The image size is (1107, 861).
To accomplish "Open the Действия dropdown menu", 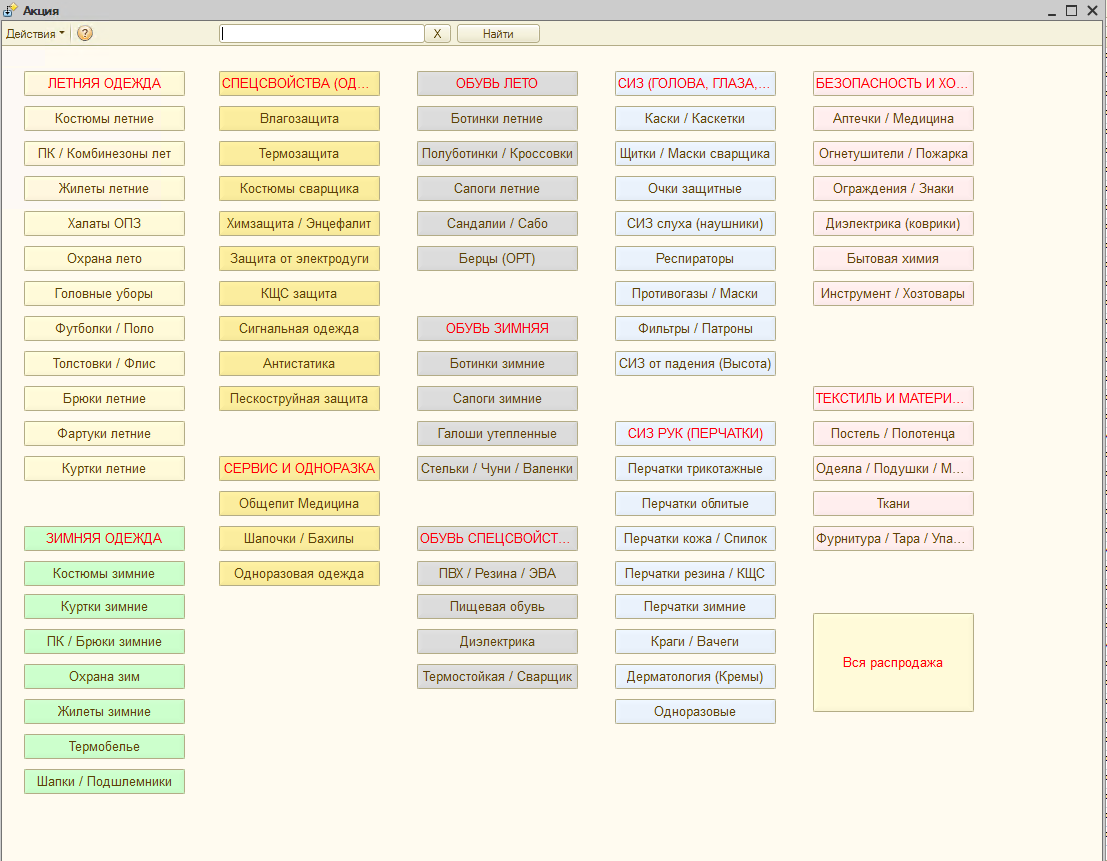I will pyautogui.click(x=35, y=33).
